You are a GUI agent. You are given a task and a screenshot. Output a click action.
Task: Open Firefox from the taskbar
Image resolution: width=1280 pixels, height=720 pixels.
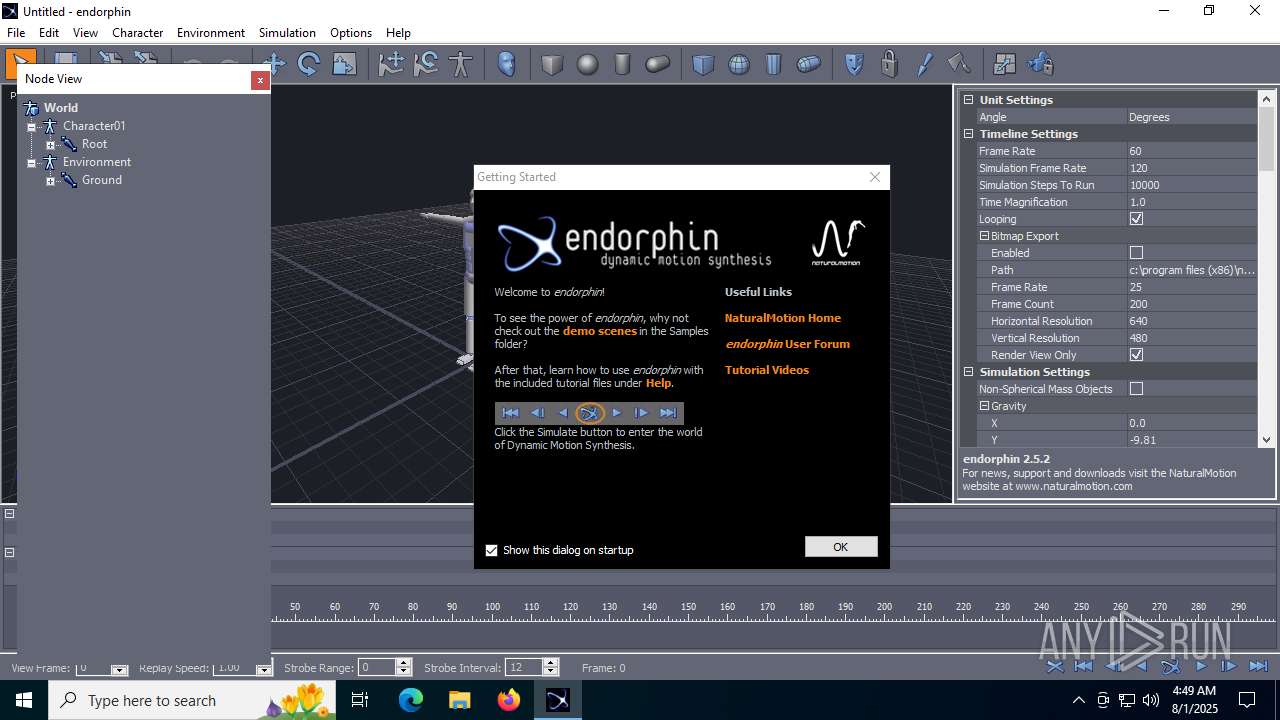coord(509,700)
